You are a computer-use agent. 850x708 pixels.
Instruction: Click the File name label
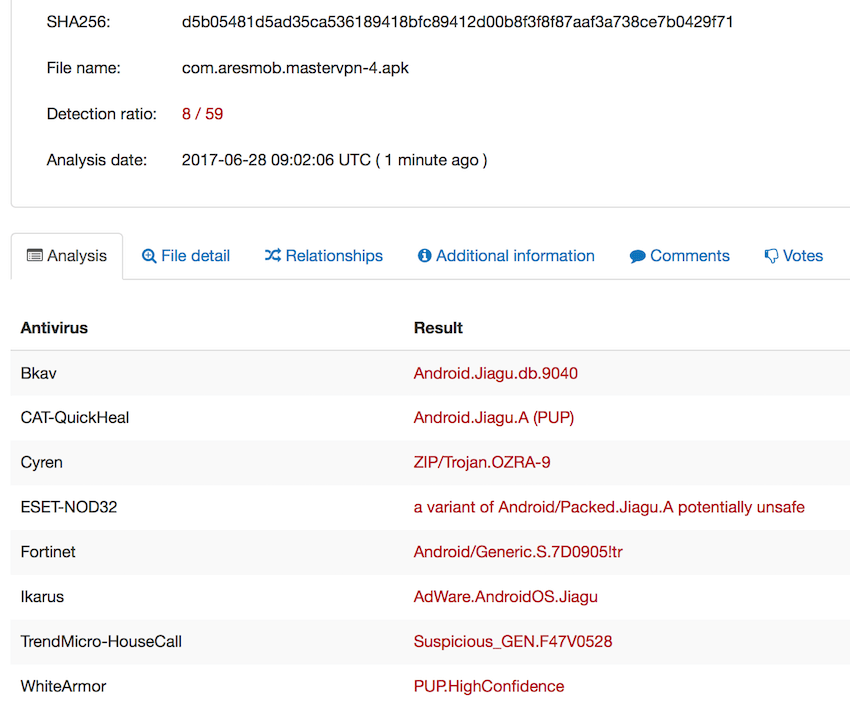point(83,68)
